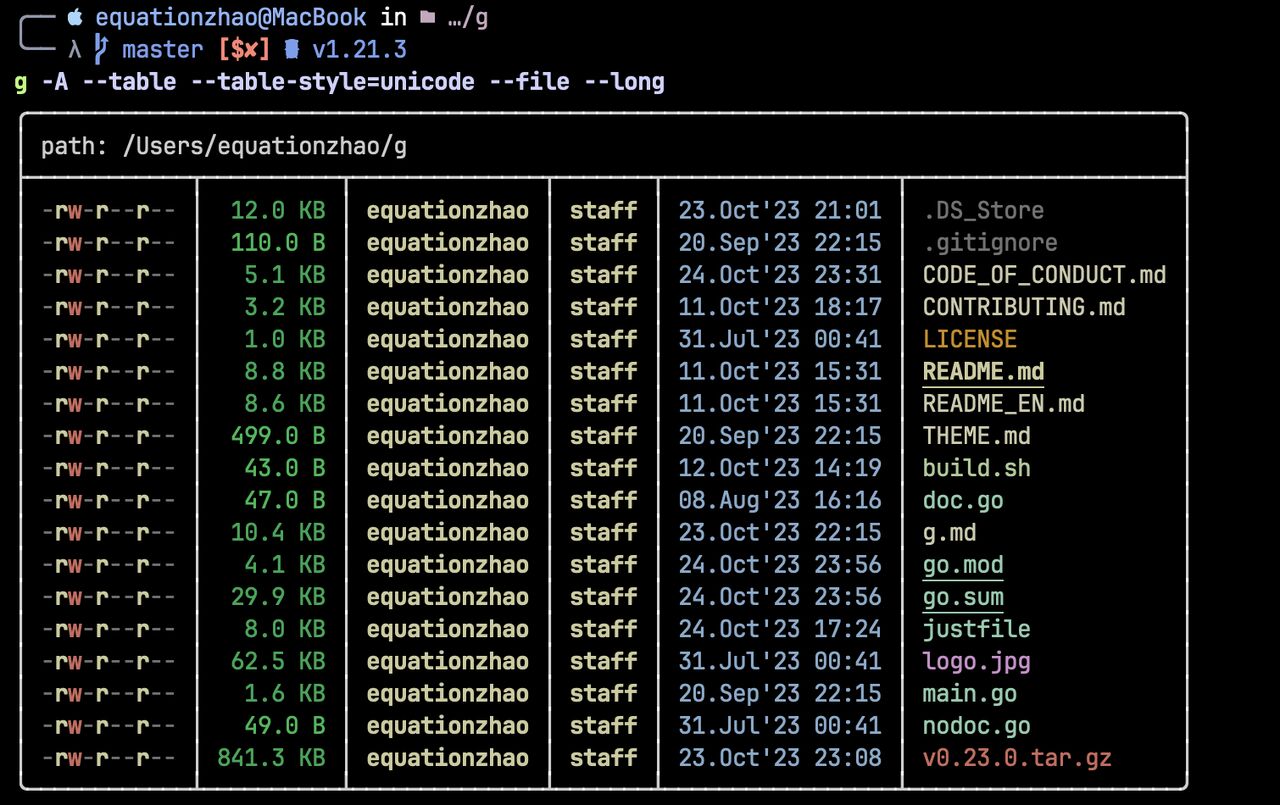Click the 12.0 KB size value

pyautogui.click(x=278, y=211)
